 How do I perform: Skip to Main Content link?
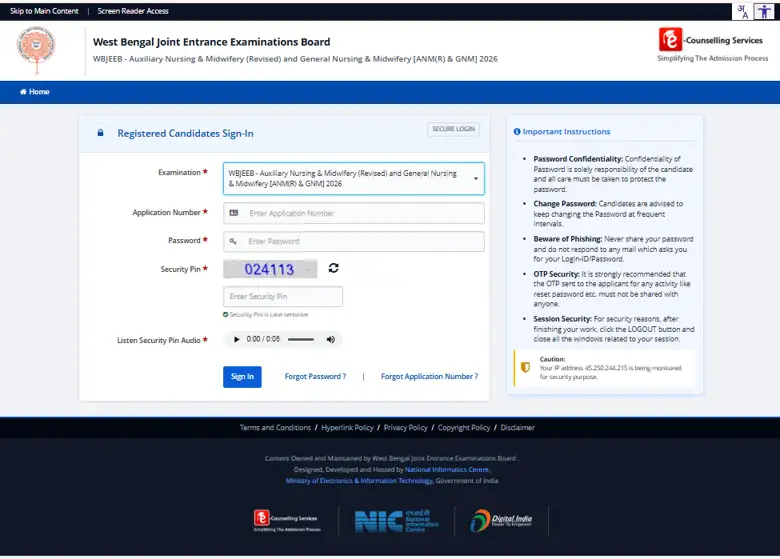pos(44,11)
